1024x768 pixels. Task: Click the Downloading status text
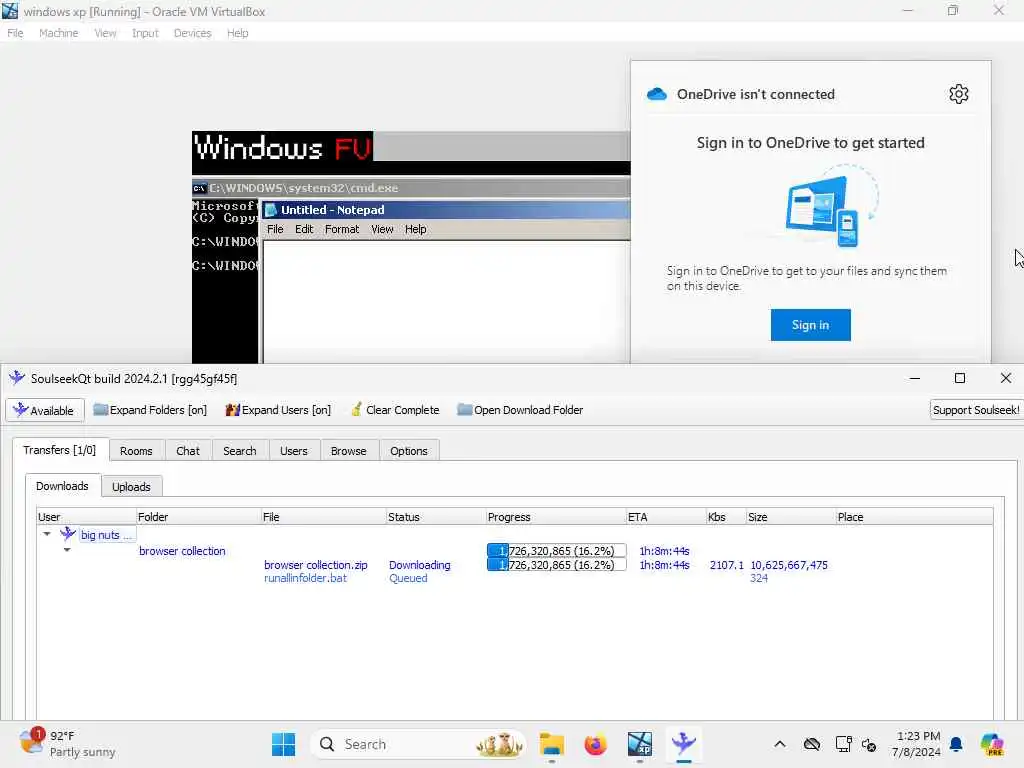(x=419, y=565)
